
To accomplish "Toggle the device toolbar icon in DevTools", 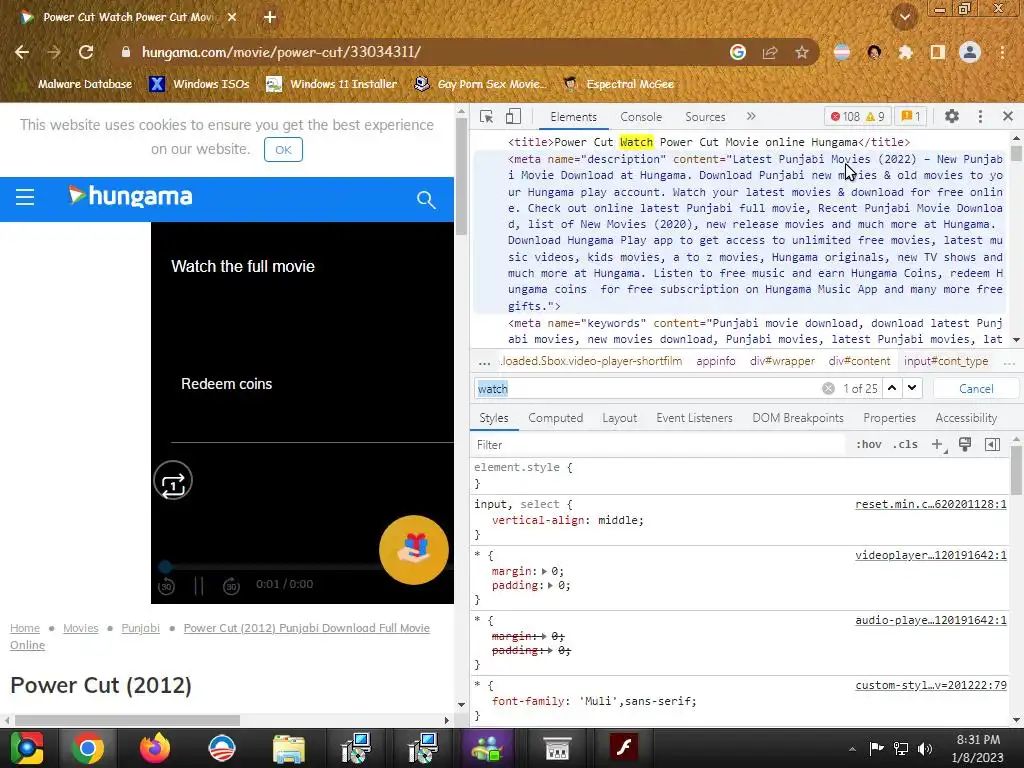I will coord(513,116).
